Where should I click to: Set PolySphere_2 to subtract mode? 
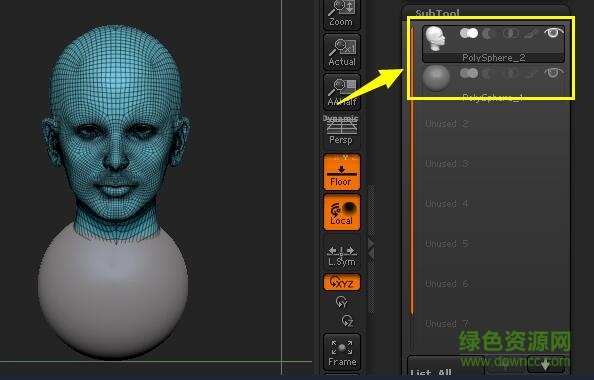coord(489,33)
